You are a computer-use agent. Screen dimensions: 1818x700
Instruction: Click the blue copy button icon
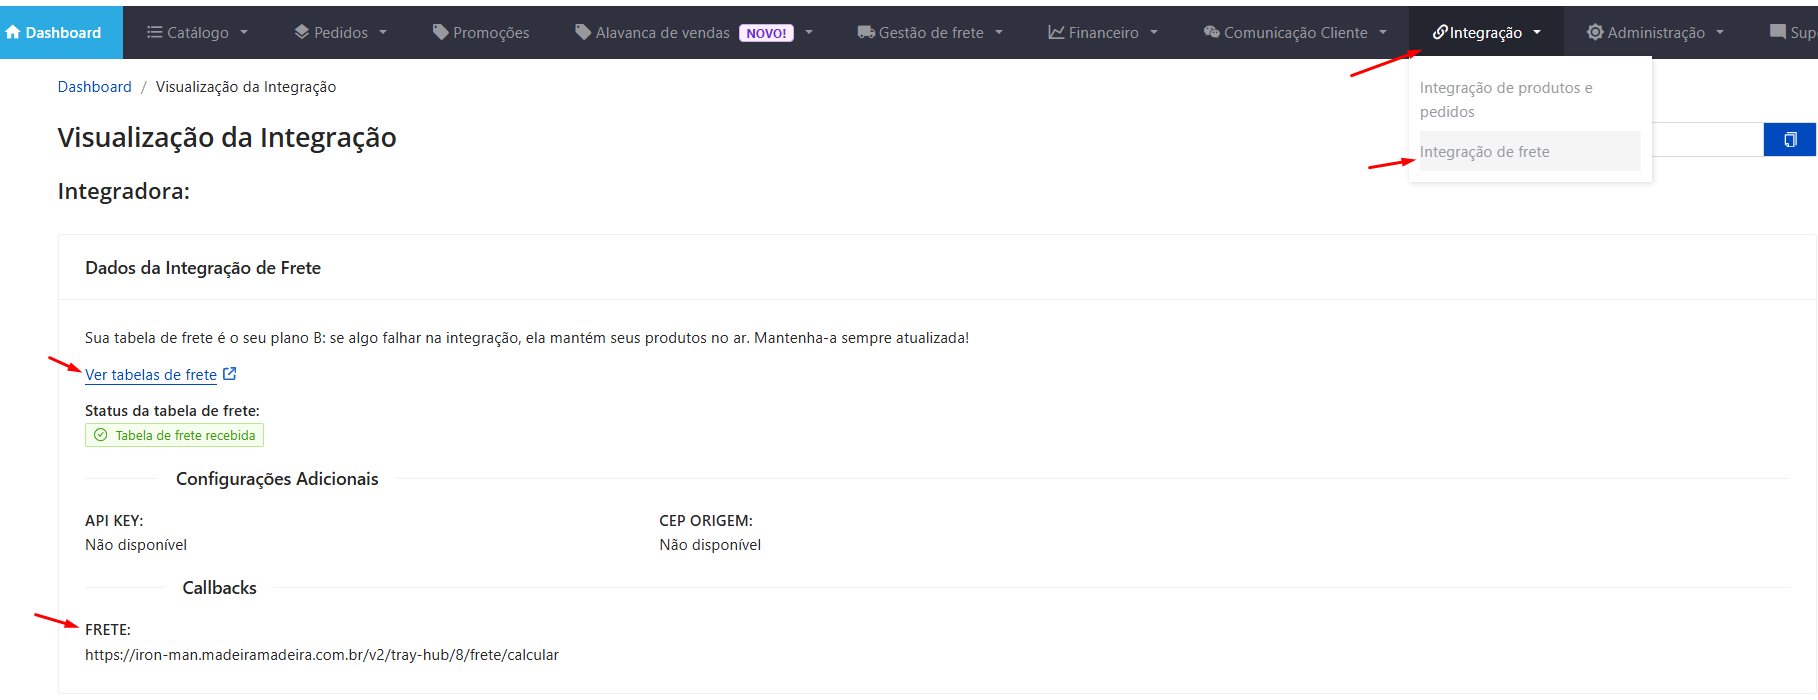point(1790,140)
